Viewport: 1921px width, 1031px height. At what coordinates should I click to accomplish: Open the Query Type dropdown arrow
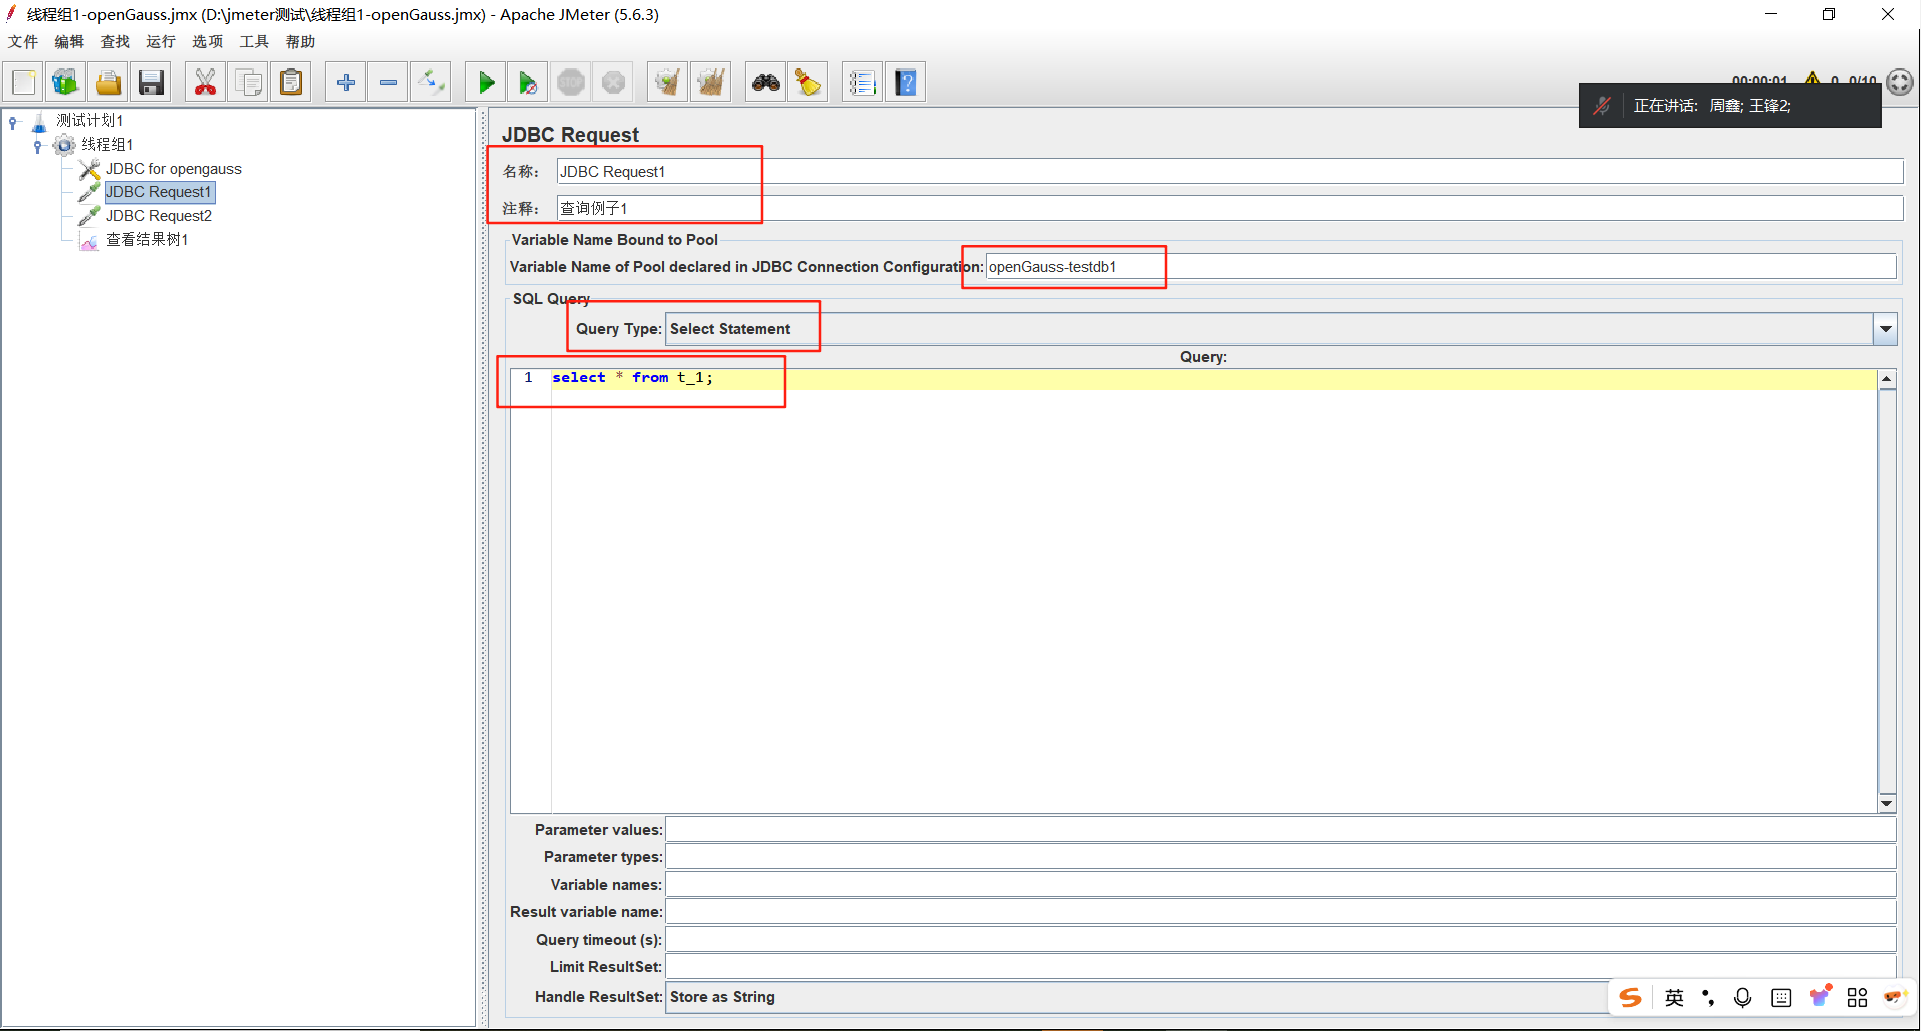(1885, 329)
